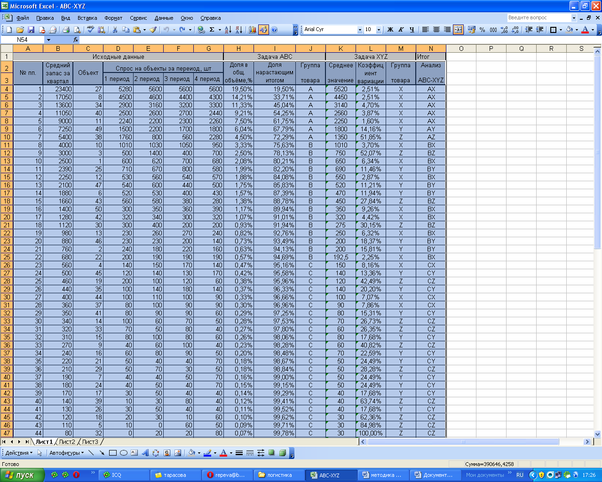Switch to the Лист2 sheet tab
The height and width of the screenshot is (482, 602).
[66, 441]
